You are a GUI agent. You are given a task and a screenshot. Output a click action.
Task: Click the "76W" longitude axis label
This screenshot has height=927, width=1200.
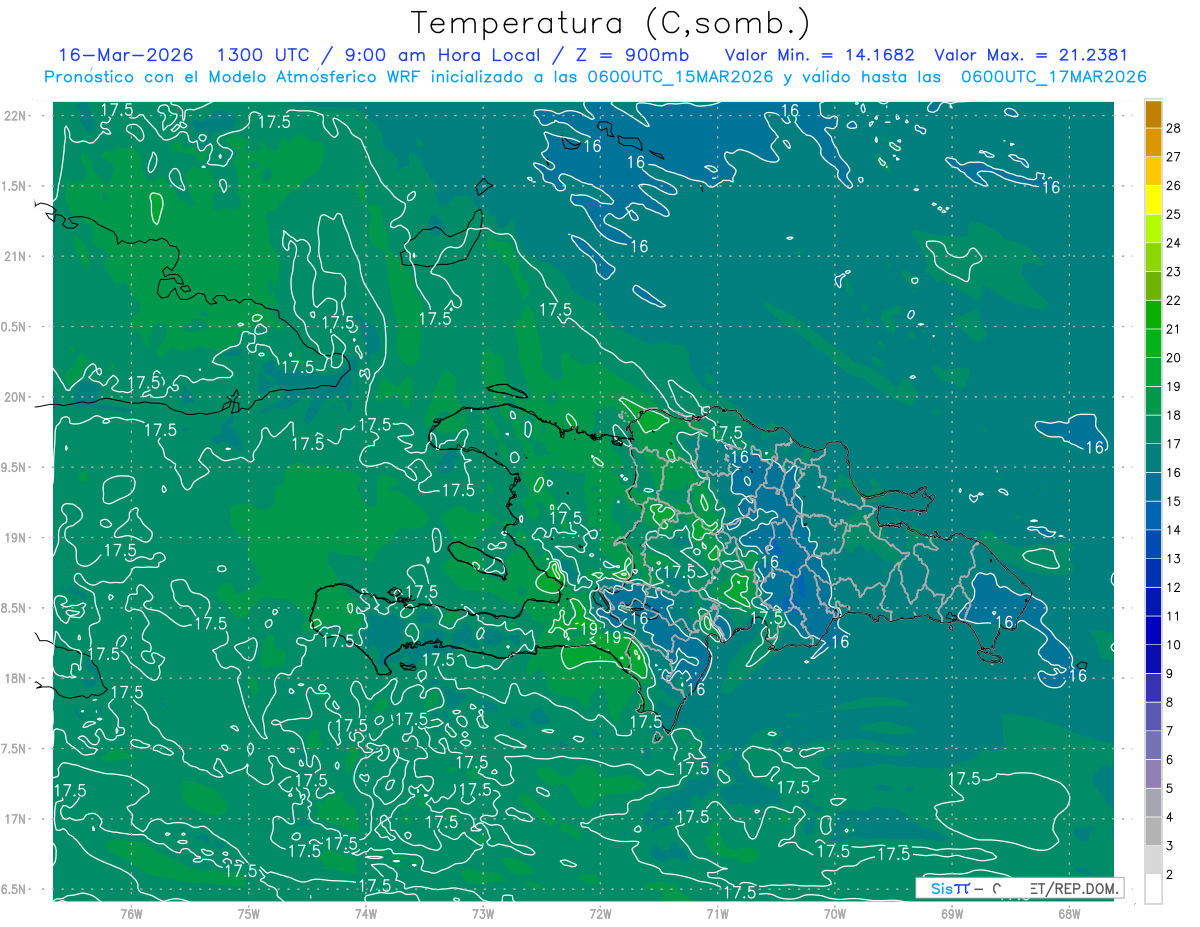(x=131, y=913)
